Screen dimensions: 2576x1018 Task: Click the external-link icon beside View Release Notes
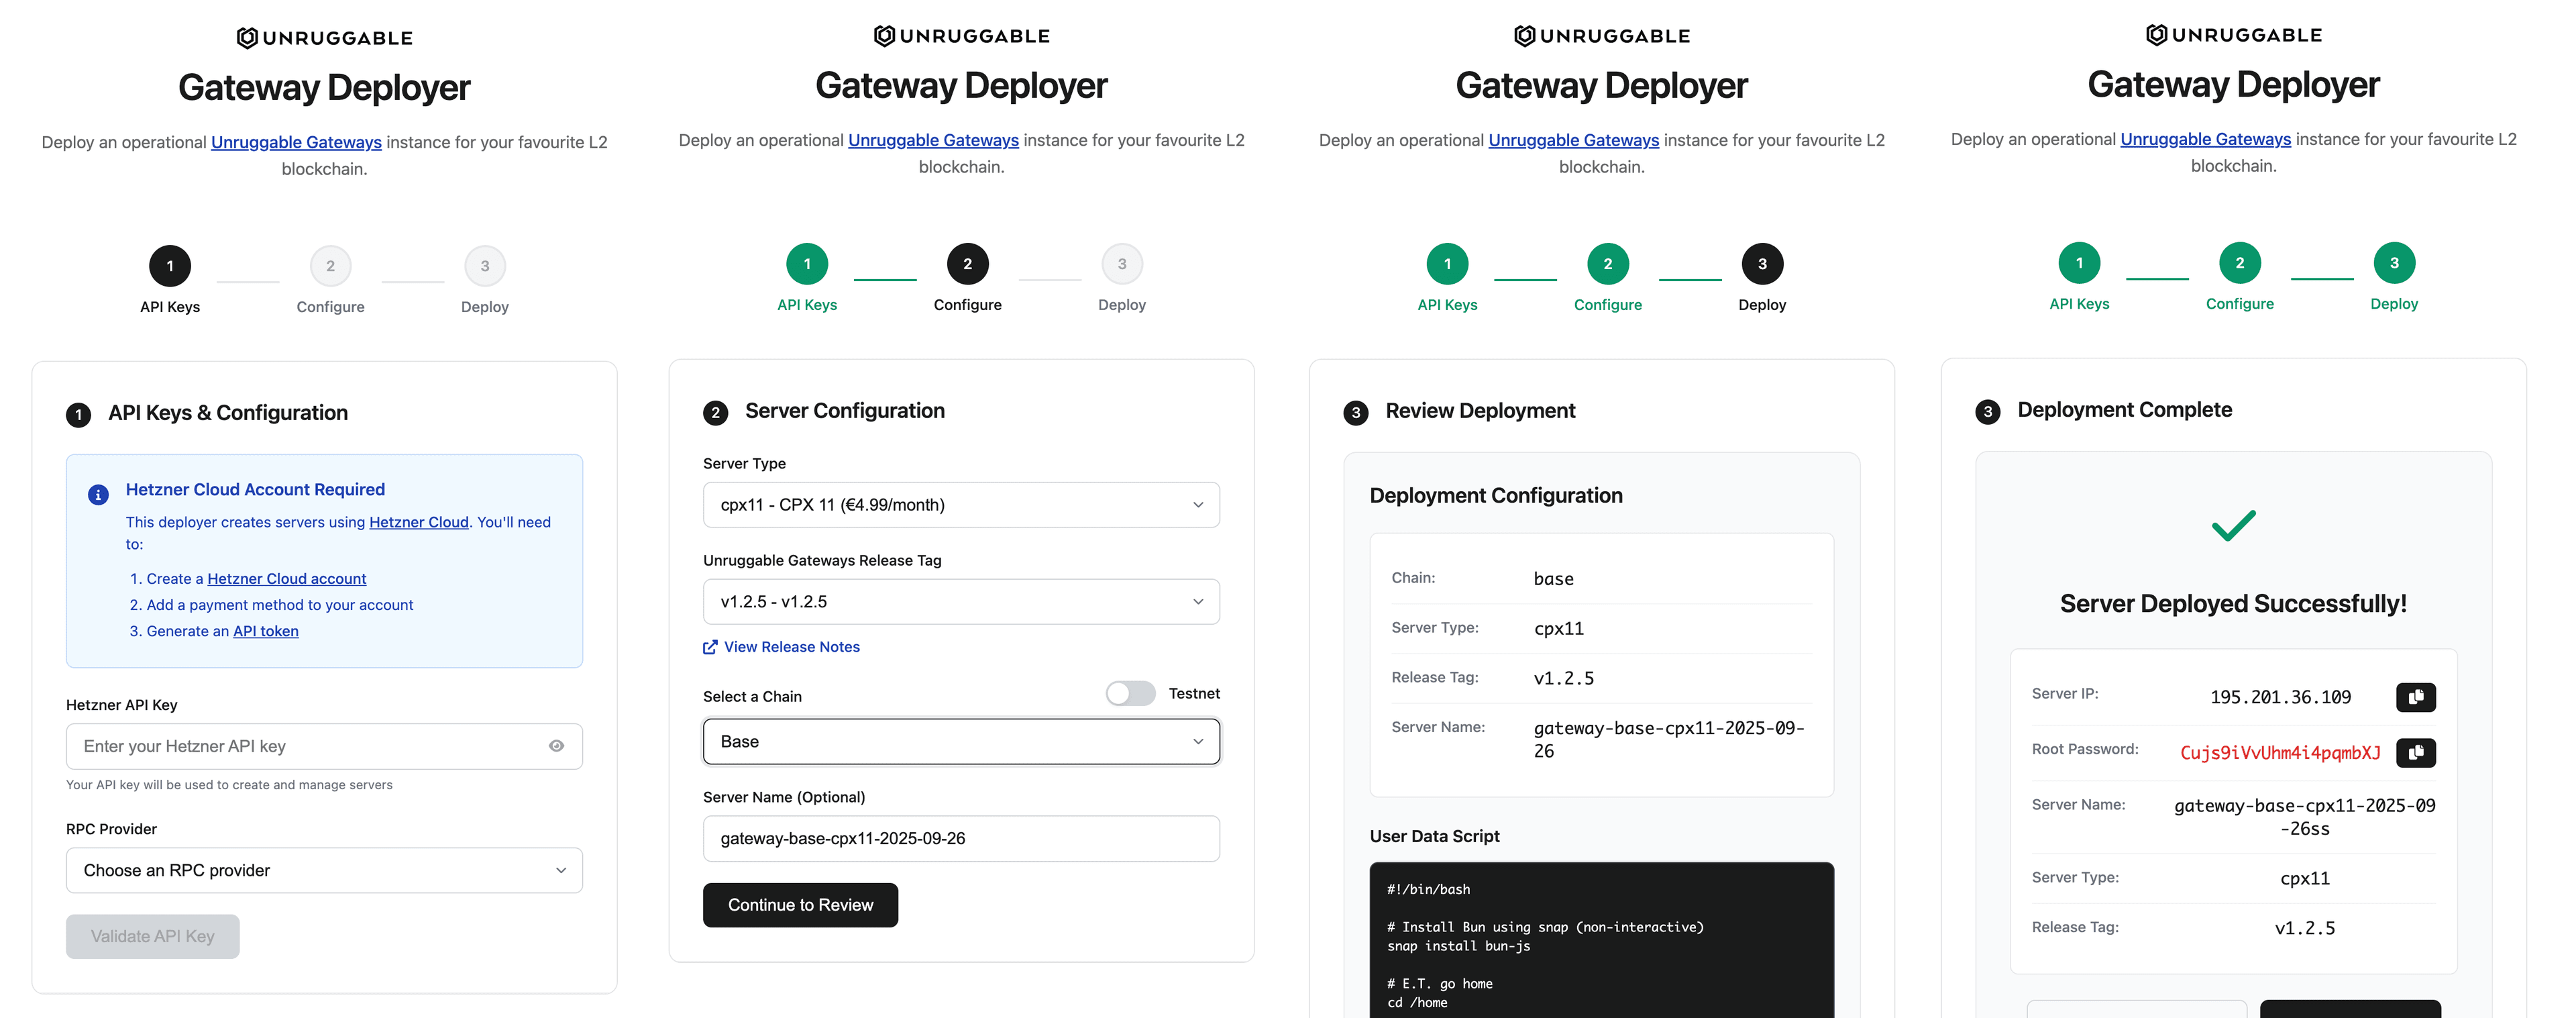tap(711, 647)
